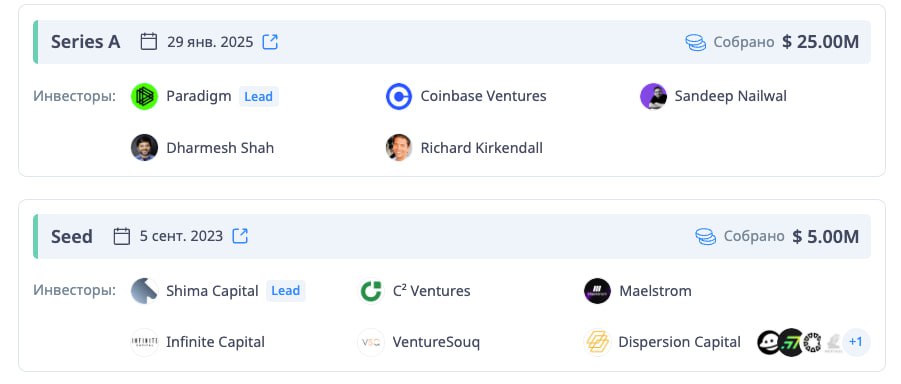This screenshot has width=901, height=384.
Task: Click the VentureSouq logo
Action: (371, 342)
